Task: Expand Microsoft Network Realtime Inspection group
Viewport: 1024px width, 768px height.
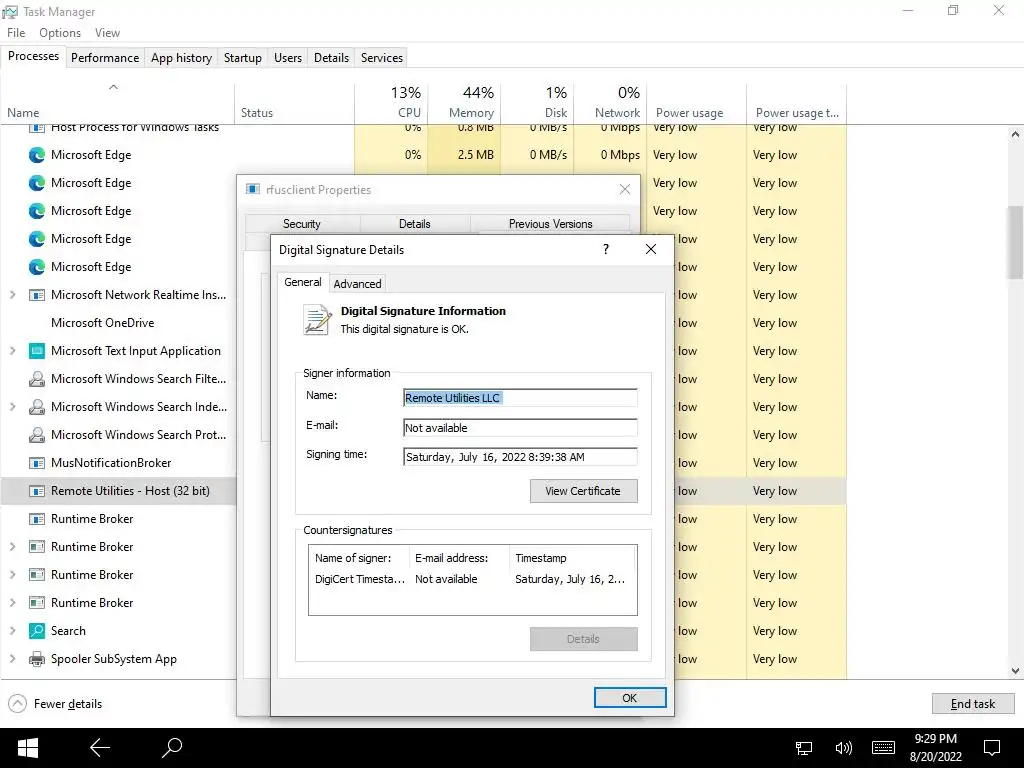Action: coord(12,295)
